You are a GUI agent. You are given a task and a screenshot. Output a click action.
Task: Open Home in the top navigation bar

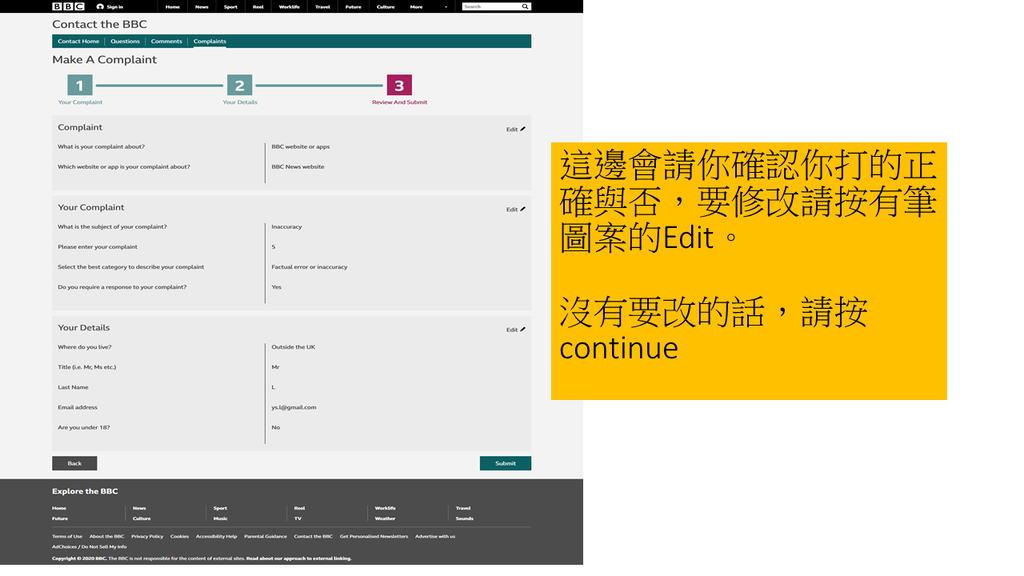click(172, 7)
